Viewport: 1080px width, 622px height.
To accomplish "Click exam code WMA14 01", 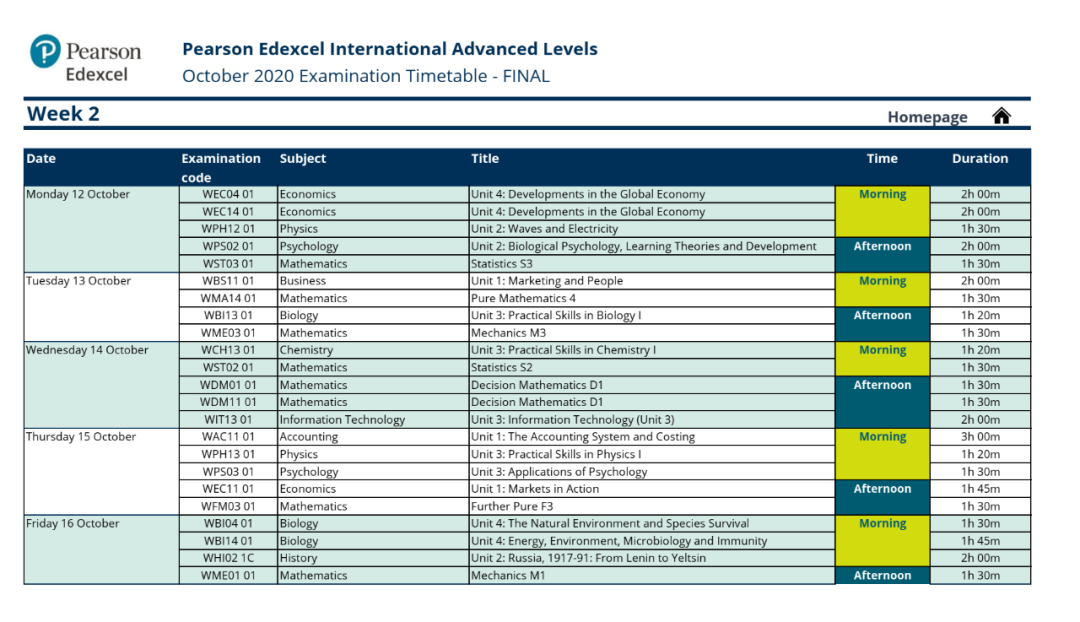I will pos(228,298).
